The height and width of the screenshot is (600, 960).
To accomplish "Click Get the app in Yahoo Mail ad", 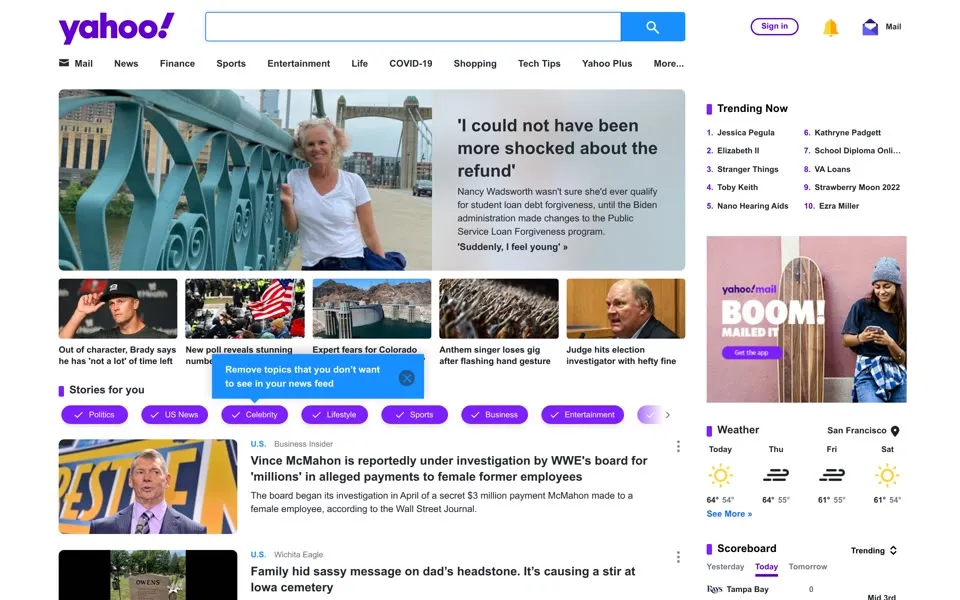I will (x=751, y=353).
